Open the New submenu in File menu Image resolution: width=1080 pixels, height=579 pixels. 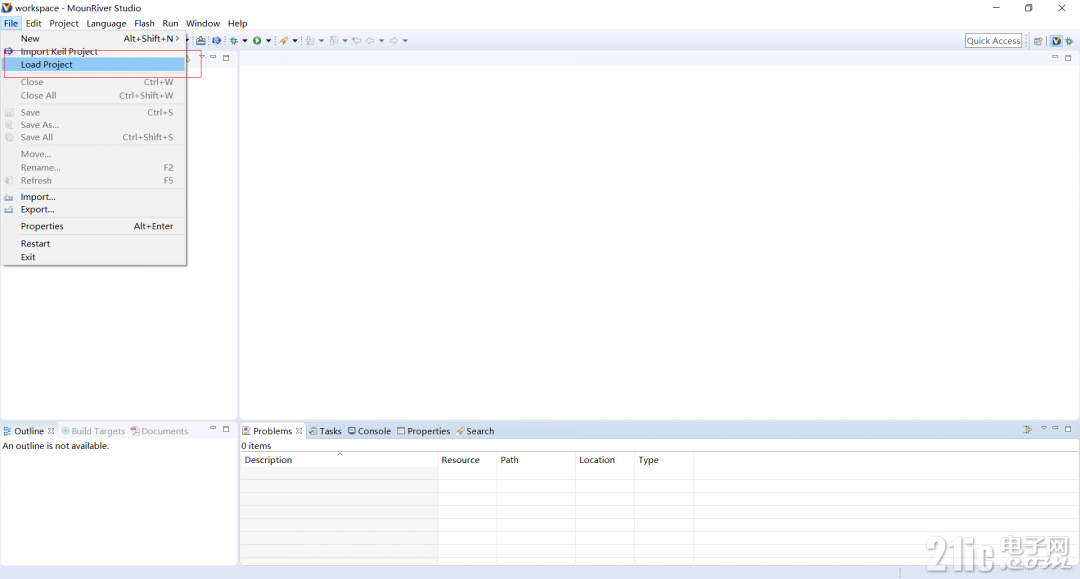94,39
